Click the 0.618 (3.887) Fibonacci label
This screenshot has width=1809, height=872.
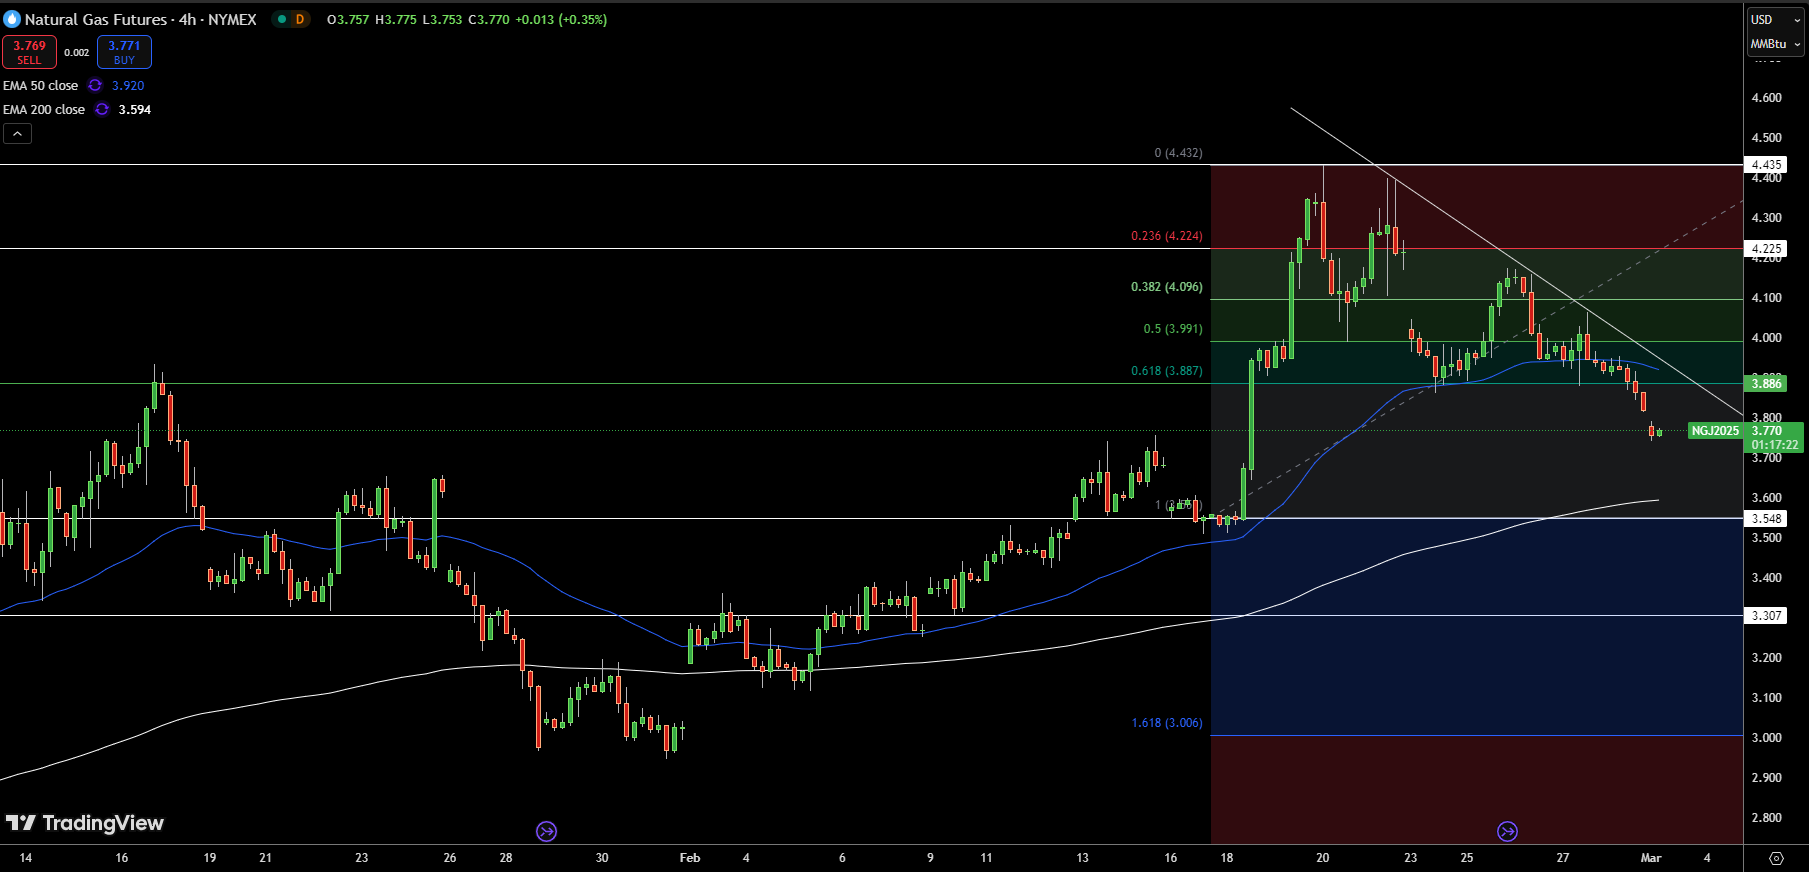click(1167, 371)
